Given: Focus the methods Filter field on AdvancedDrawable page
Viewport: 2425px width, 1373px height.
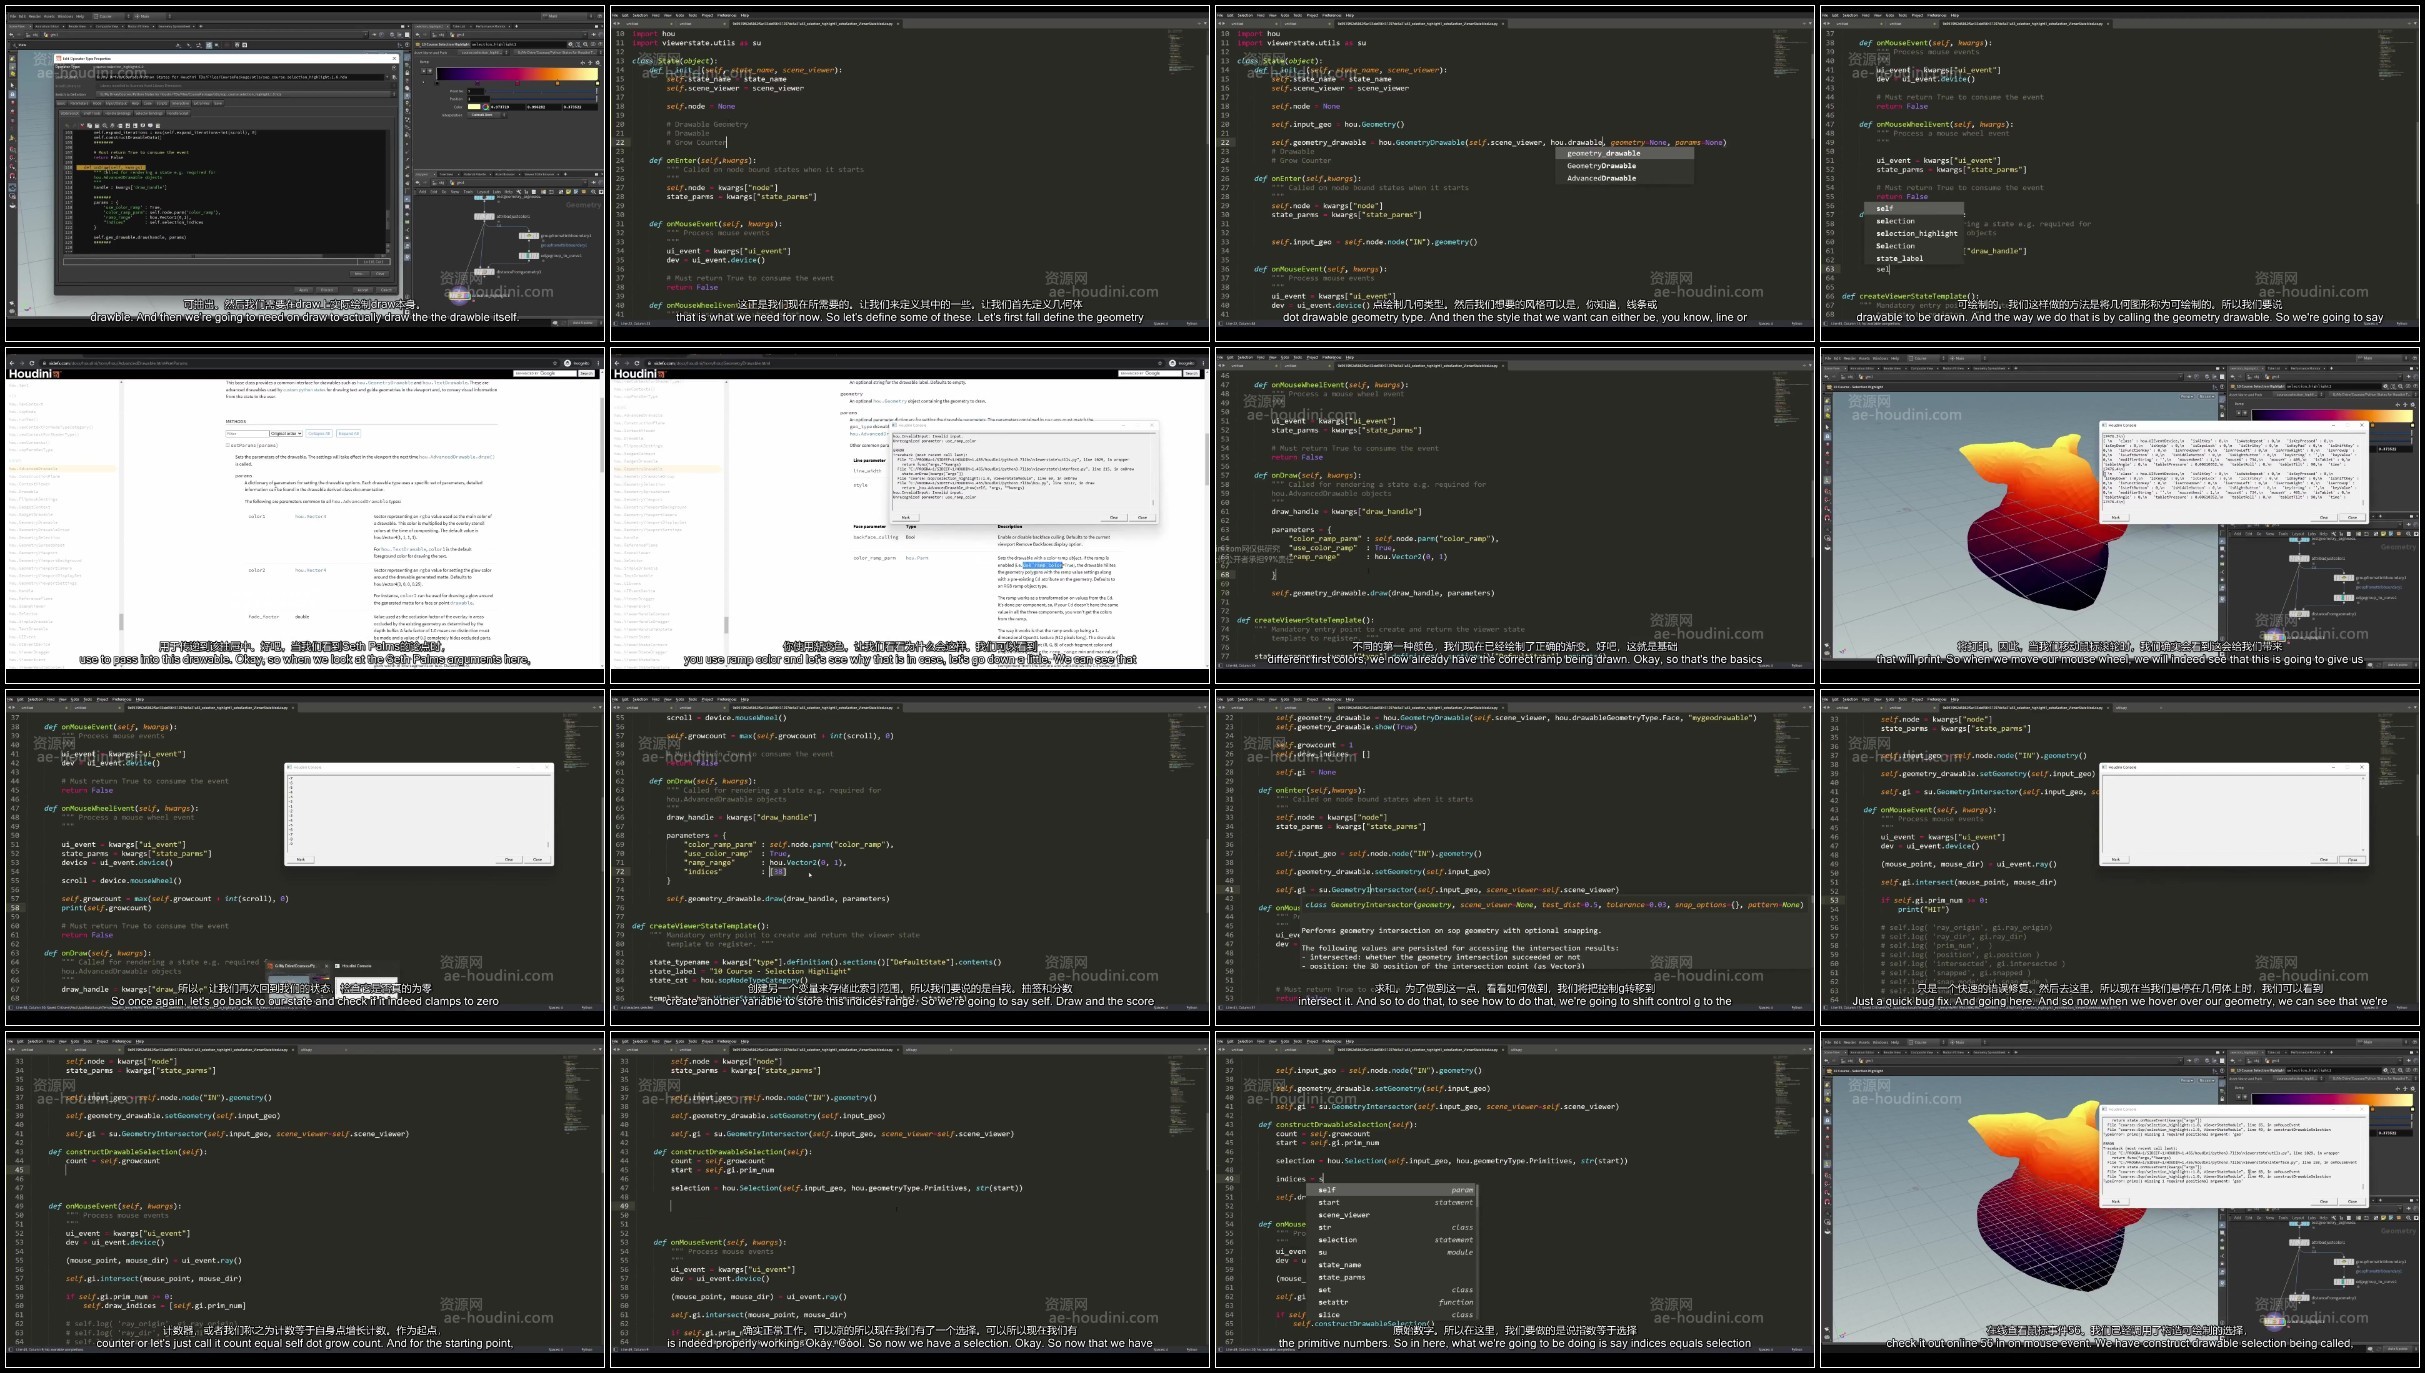Looking at the screenshot, I should [246, 433].
